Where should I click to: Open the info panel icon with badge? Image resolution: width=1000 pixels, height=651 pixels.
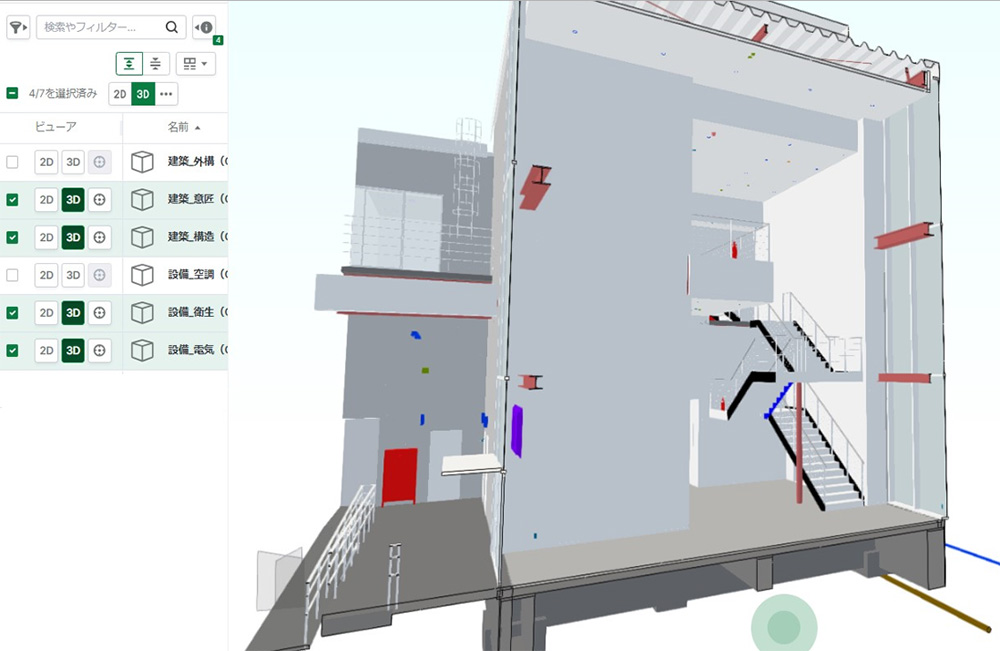[204, 27]
